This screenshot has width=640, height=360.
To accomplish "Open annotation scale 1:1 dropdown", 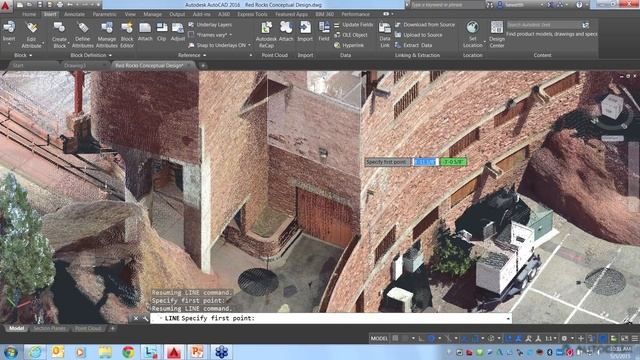I will click(x=551, y=338).
